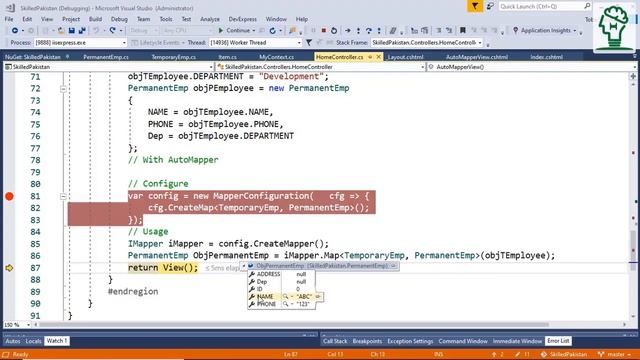The height and width of the screenshot is (360, 640).
Task: Switch to the _Layout.cshtml tab
Action: tap(405, 57)
